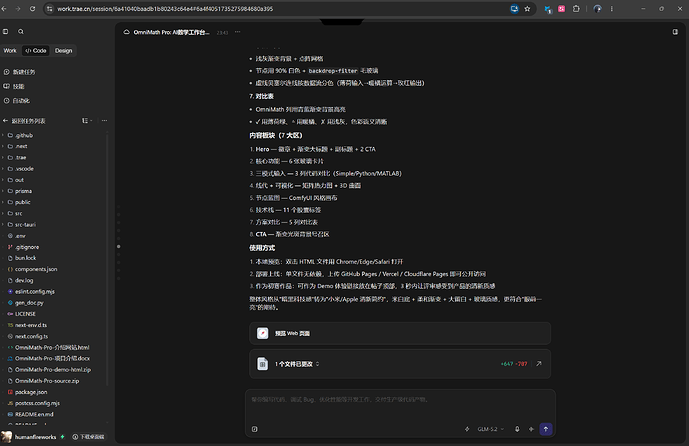
Task: Switch to the Code mode tab
Action: click(x=36, y=51)
